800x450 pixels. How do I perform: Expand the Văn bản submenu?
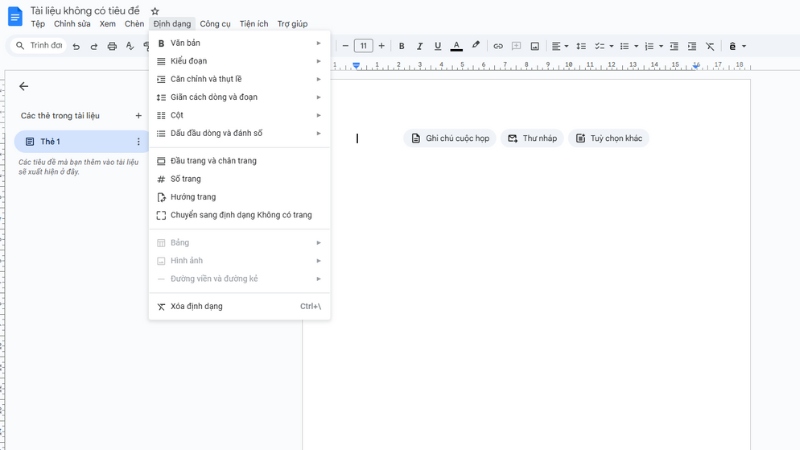(x=239, y=43)
